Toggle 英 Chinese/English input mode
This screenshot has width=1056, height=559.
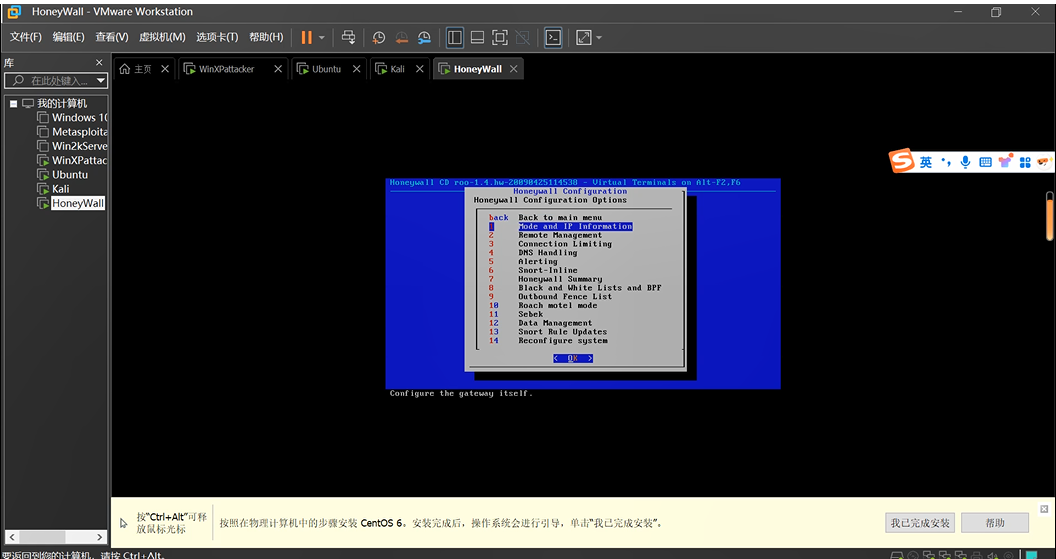point(927,162)
